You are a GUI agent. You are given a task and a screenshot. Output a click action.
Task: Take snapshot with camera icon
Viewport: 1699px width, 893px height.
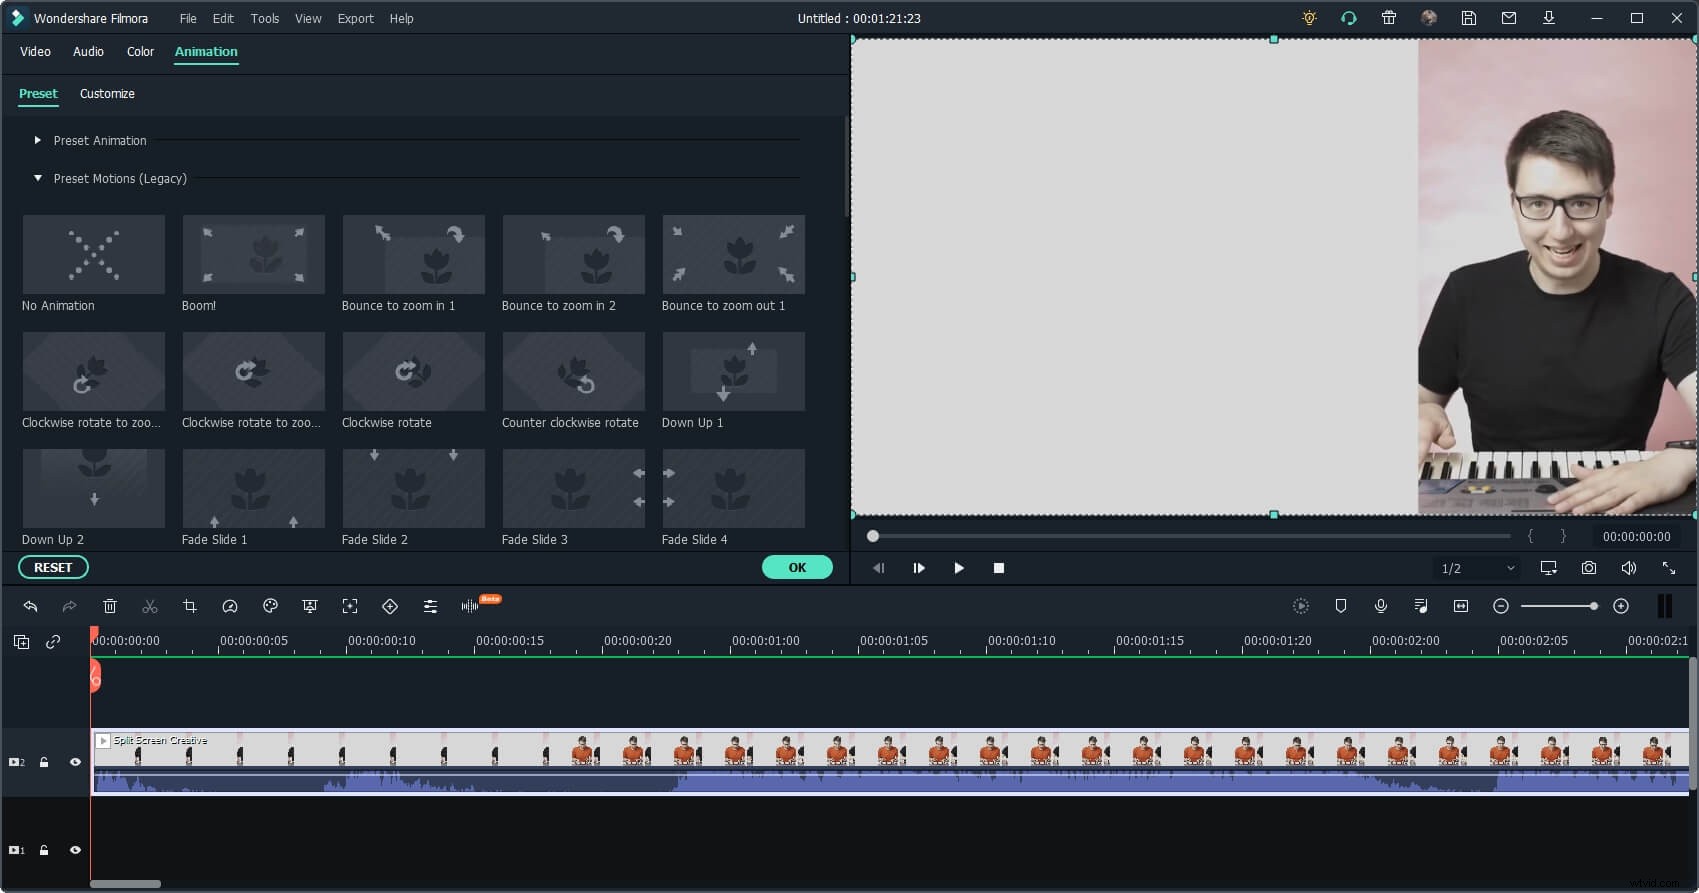click(x=1589, y=568)
